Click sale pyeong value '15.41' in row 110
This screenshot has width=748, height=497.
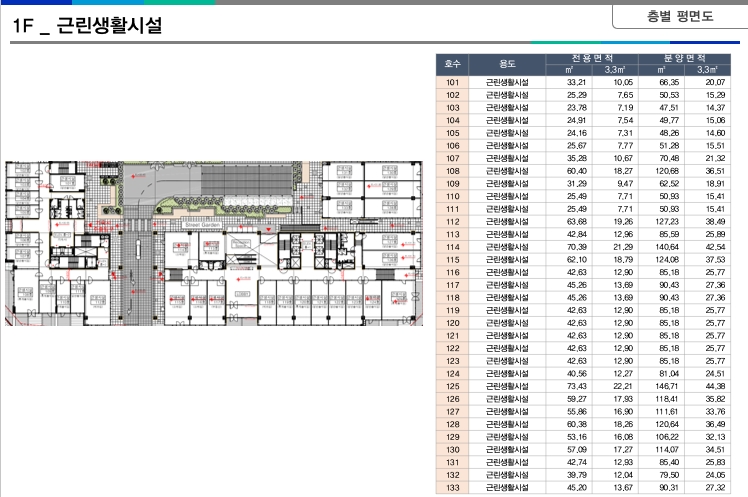point(715,196)
